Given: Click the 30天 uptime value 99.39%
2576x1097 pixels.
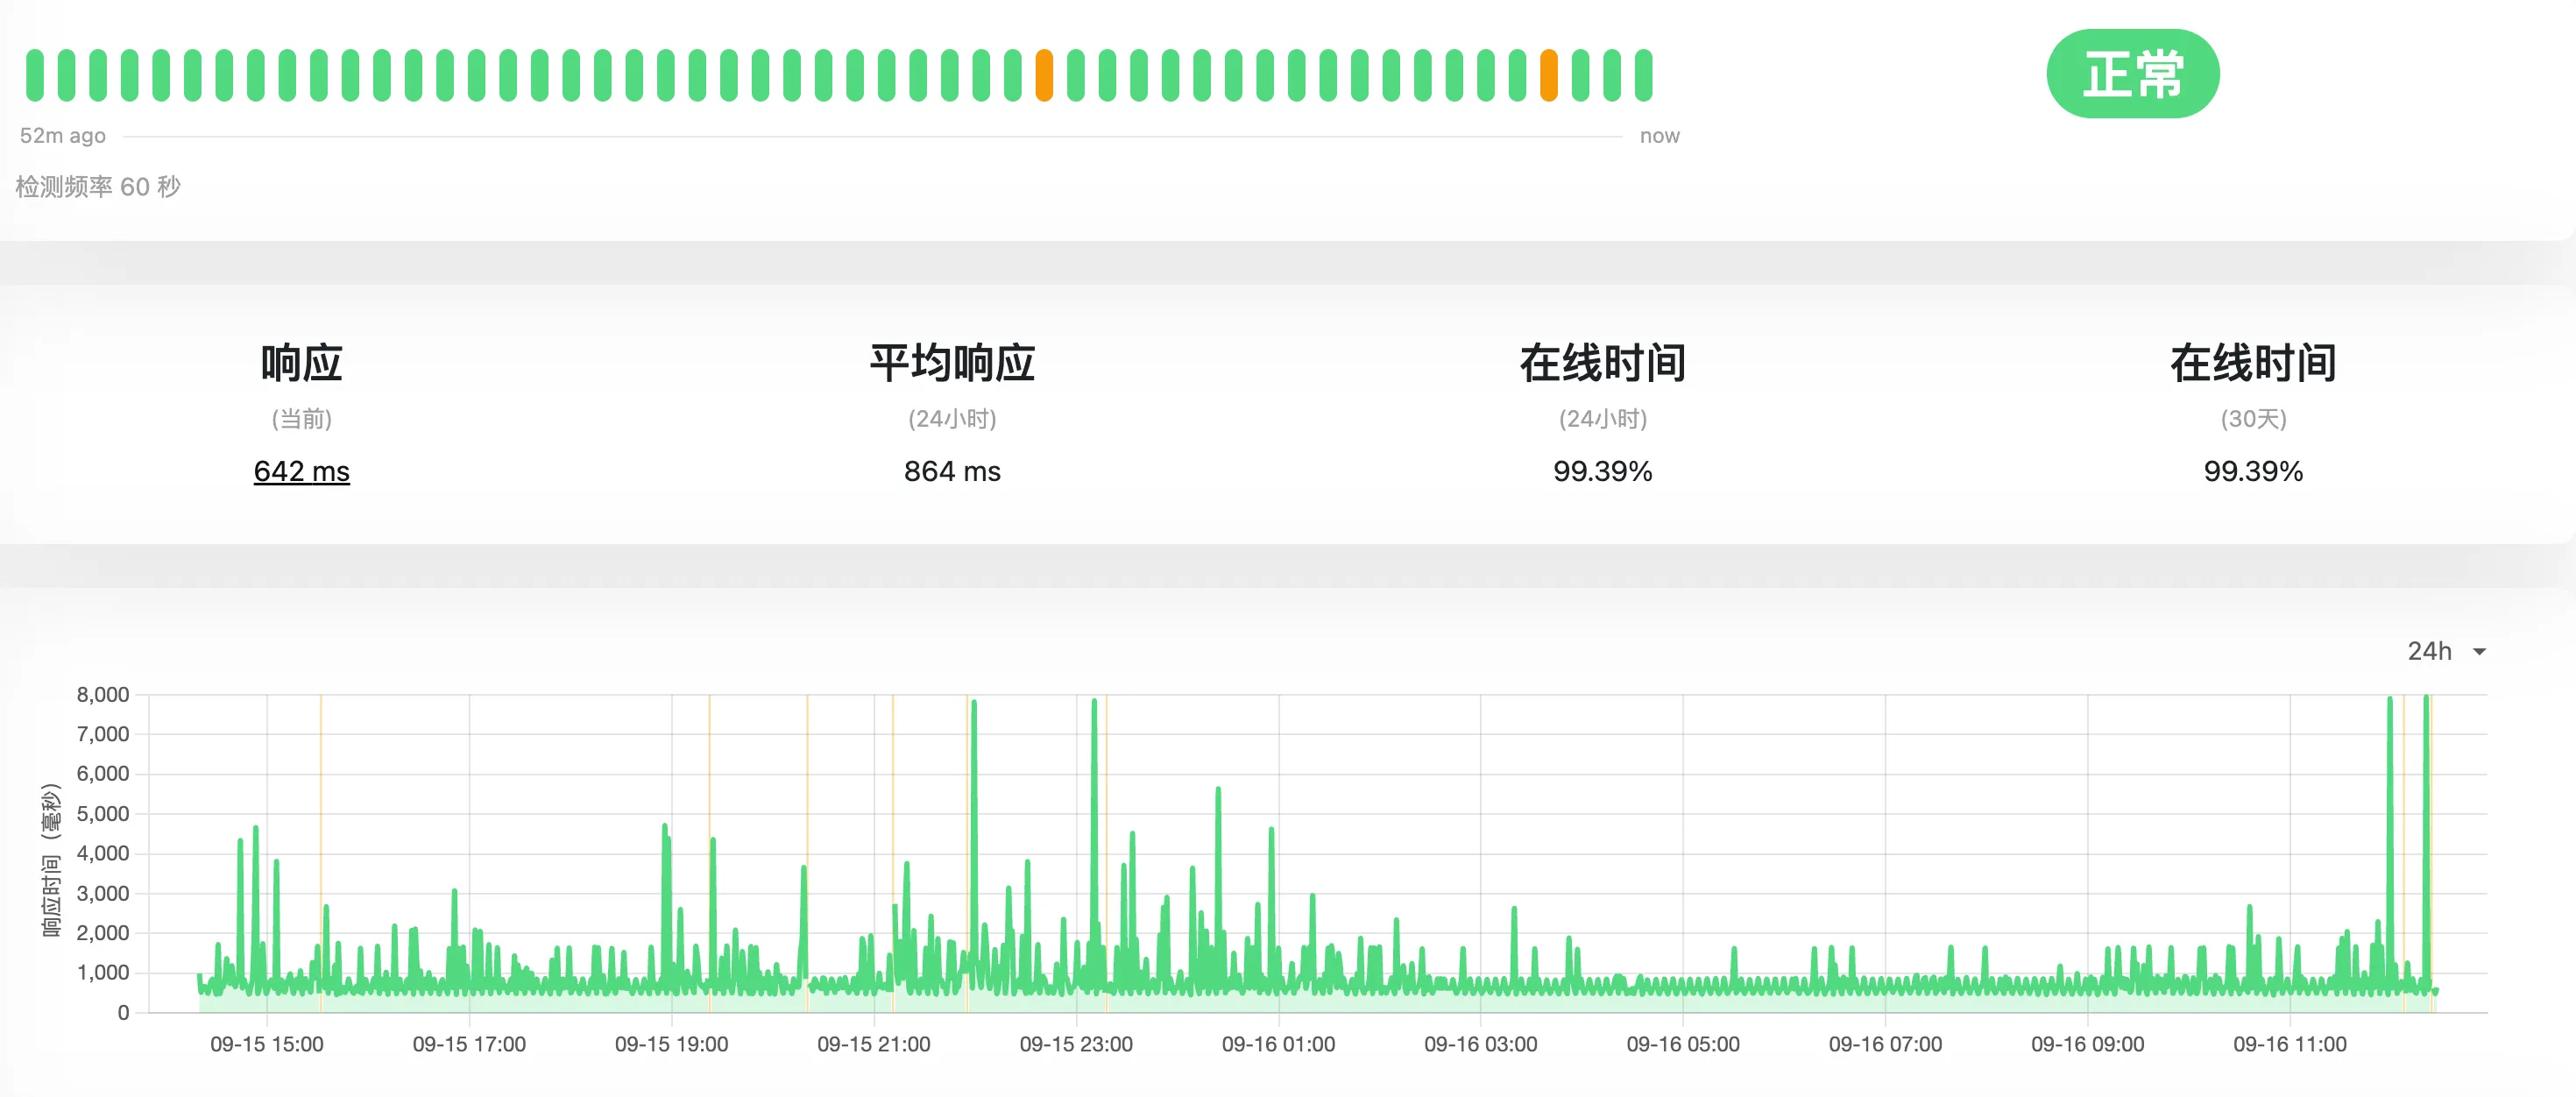Looking at the screenshot, I should click(2253, 471).
